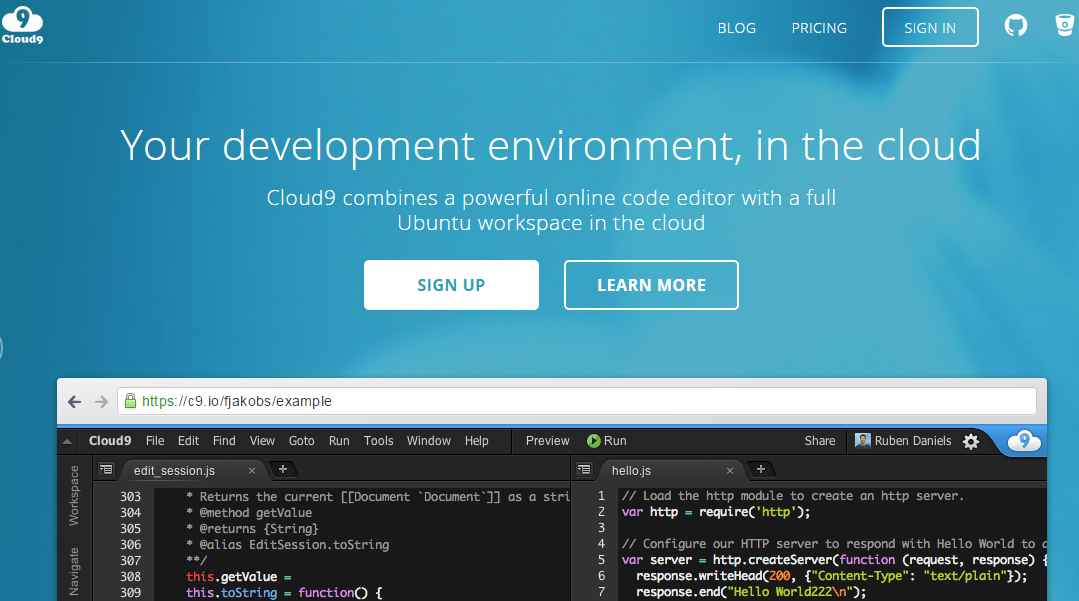Click the Preview button
The image size is (1079, 601).
pyautogui.click(x=547, y=441)
